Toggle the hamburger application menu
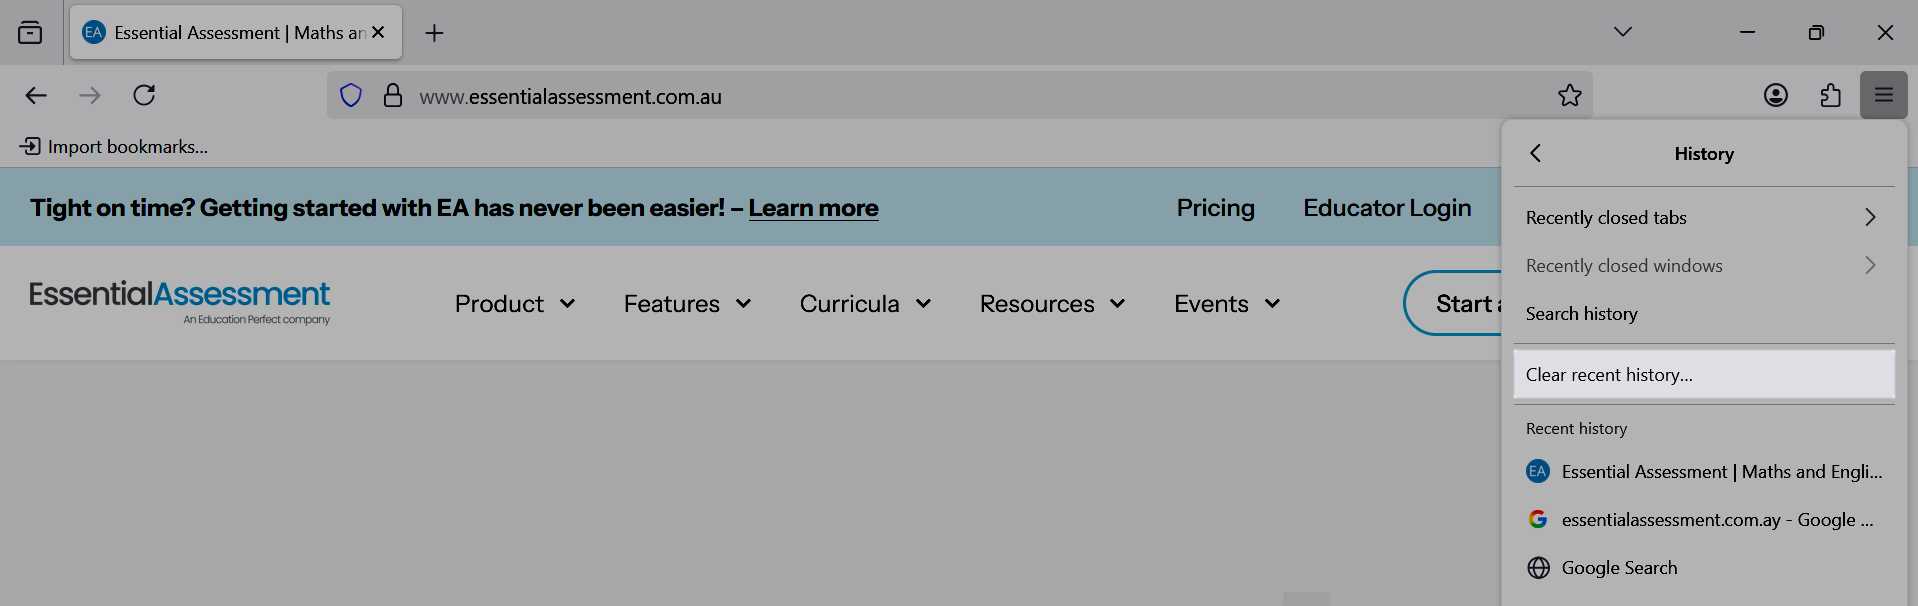The image size is (1918, 606). coord(1884,95)
